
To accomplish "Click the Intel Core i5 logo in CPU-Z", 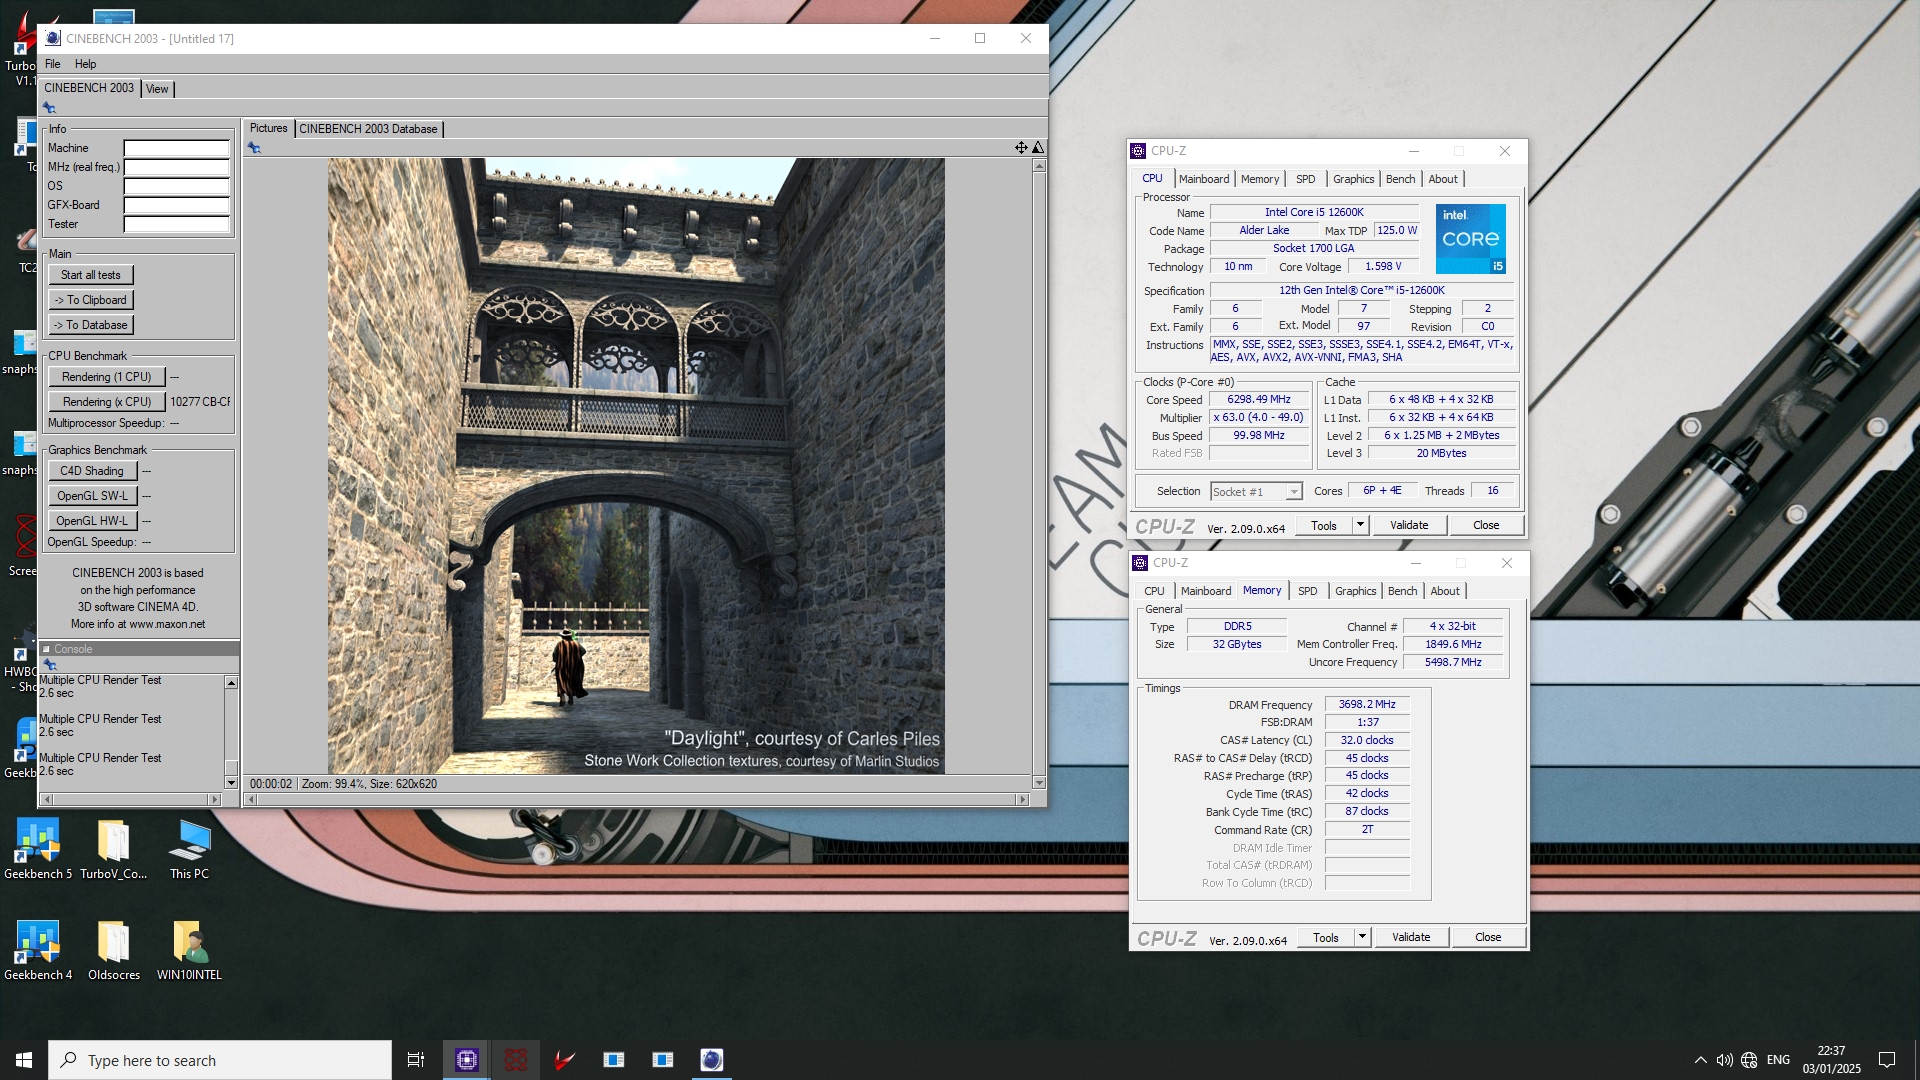I will click(x=1470, y=239).
